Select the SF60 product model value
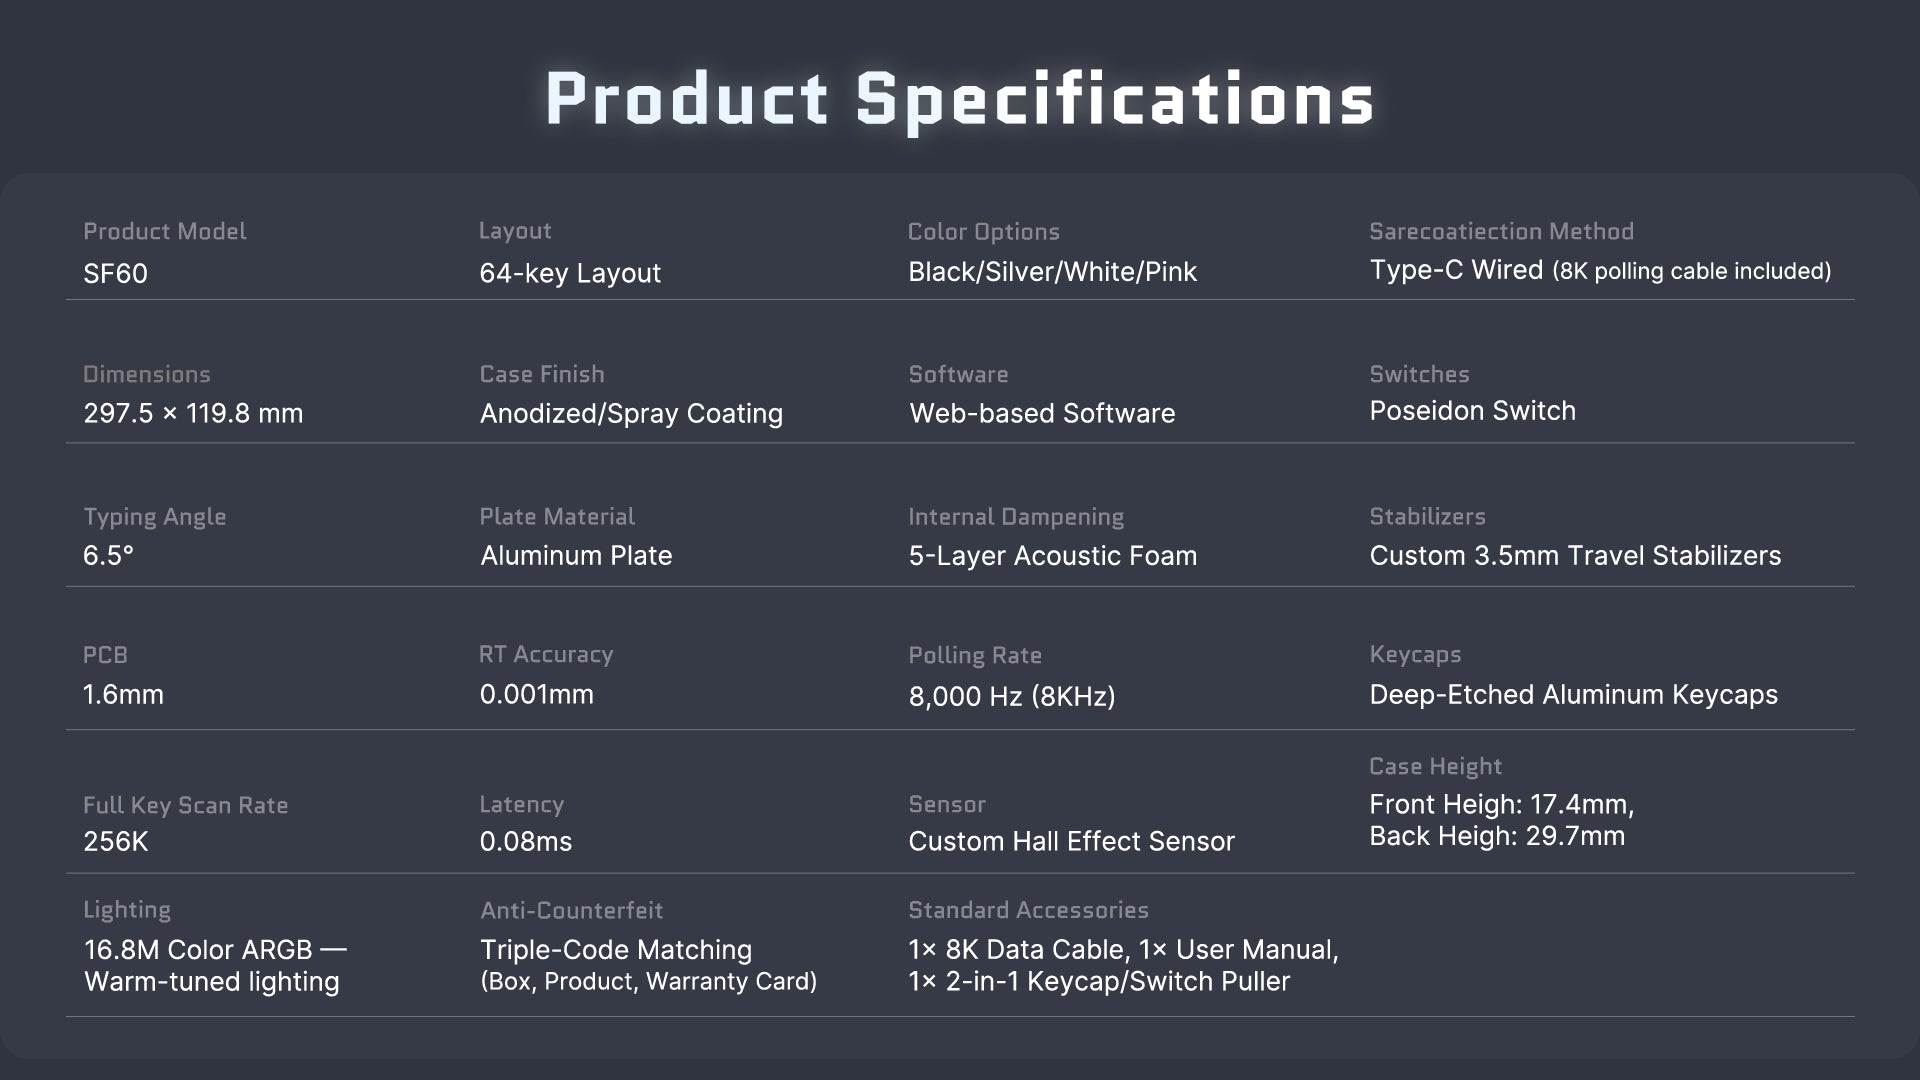Screen dimensions: 1920x1080 pos(115,273)
